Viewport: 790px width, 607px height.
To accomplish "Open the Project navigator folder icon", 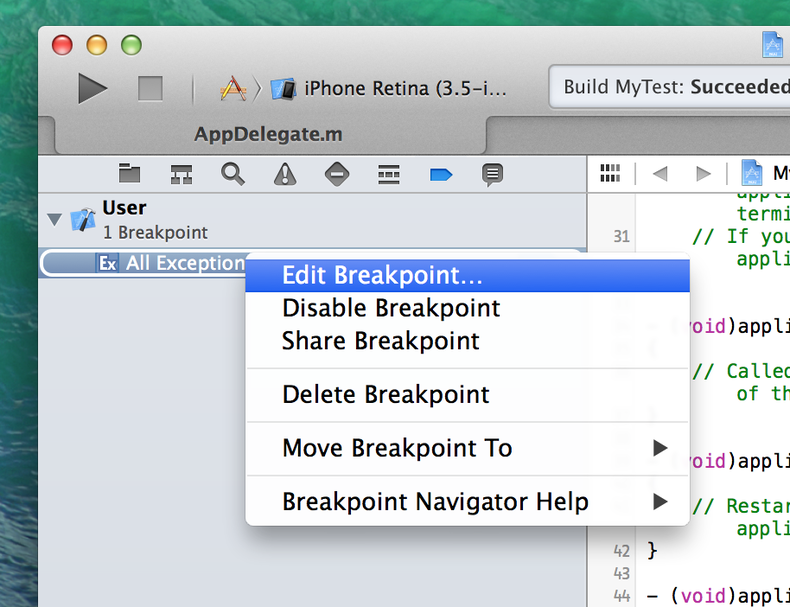I will pyautogui.click(x=129, y=174).
